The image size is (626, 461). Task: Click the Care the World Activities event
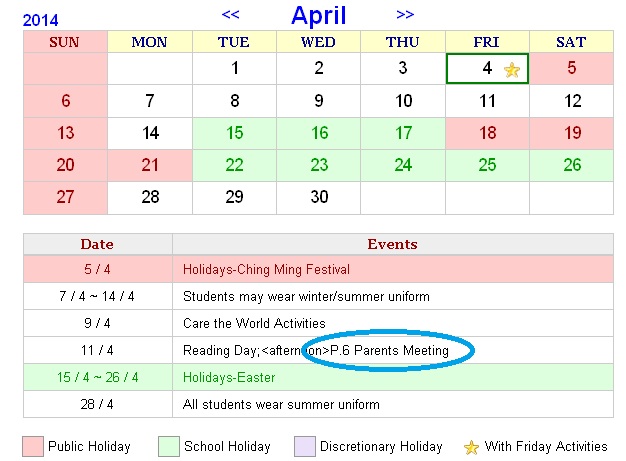254,323
